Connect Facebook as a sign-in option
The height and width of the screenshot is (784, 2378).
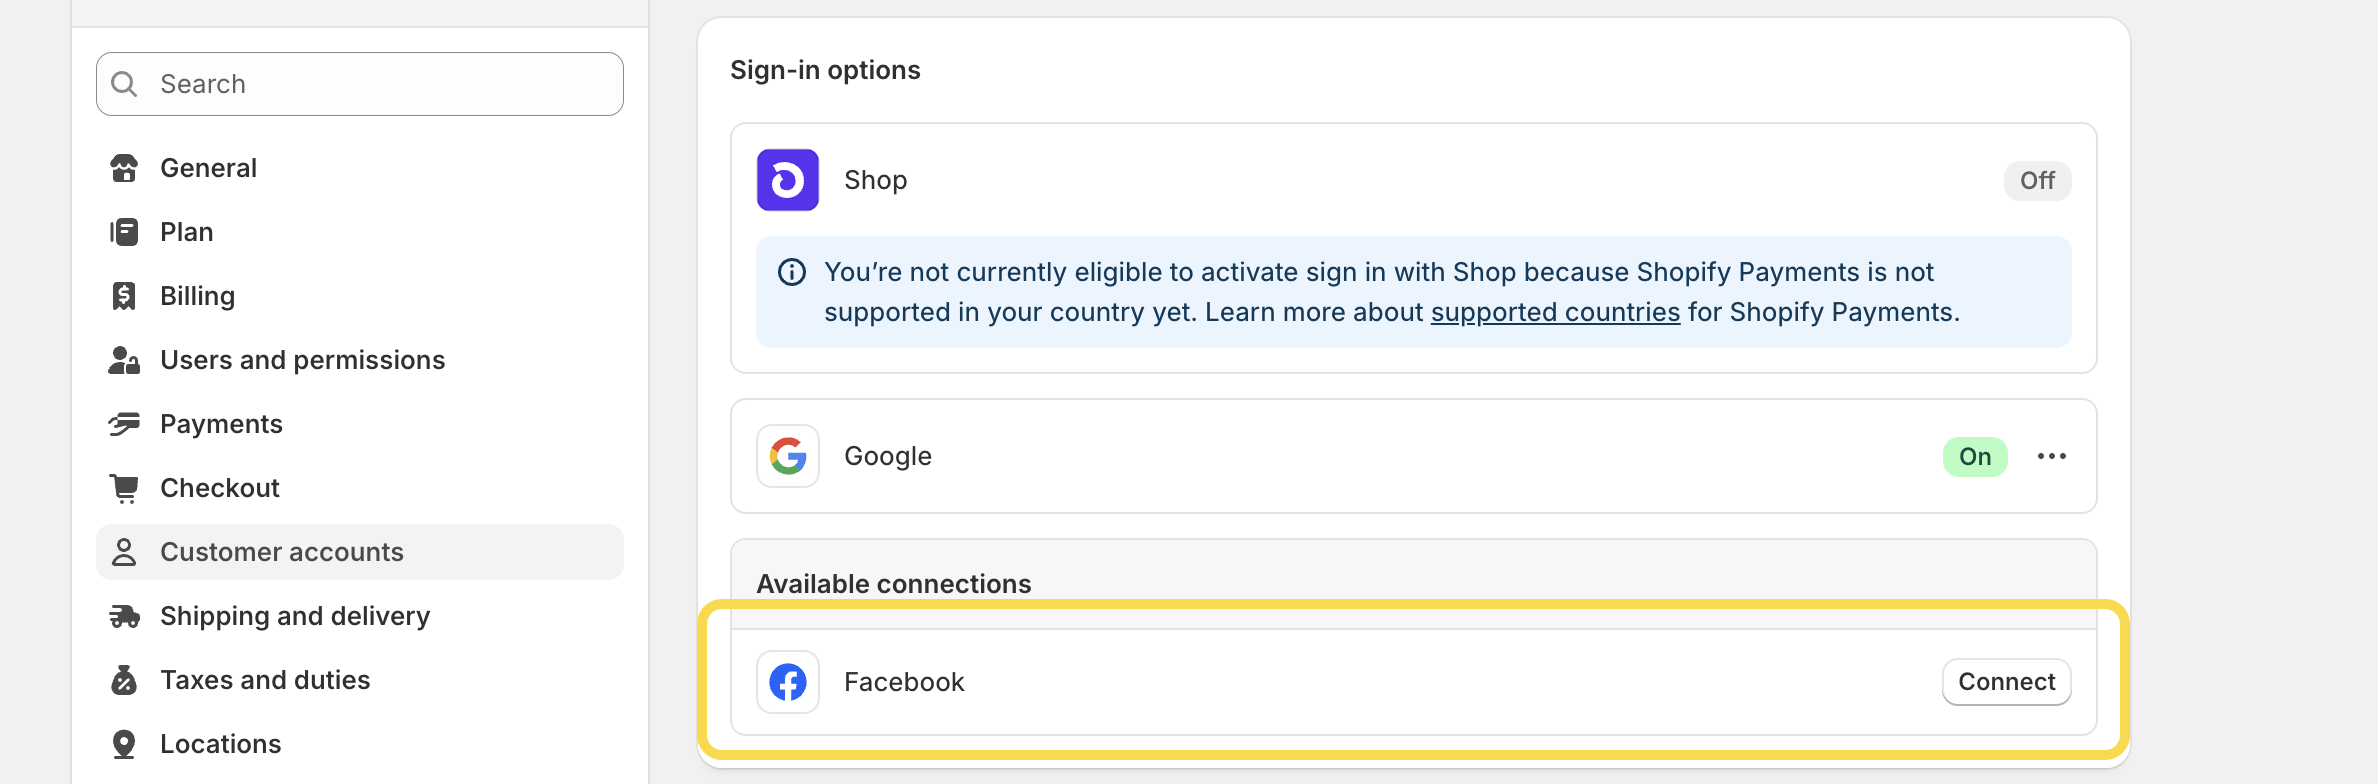[2005, 681]
